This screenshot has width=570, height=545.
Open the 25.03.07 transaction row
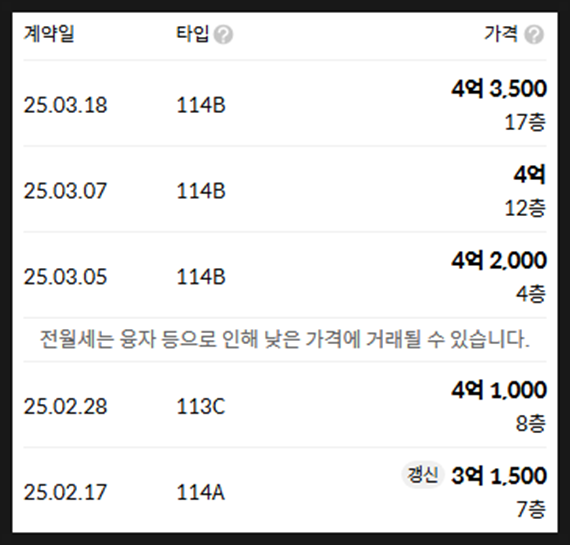[285, 189]
